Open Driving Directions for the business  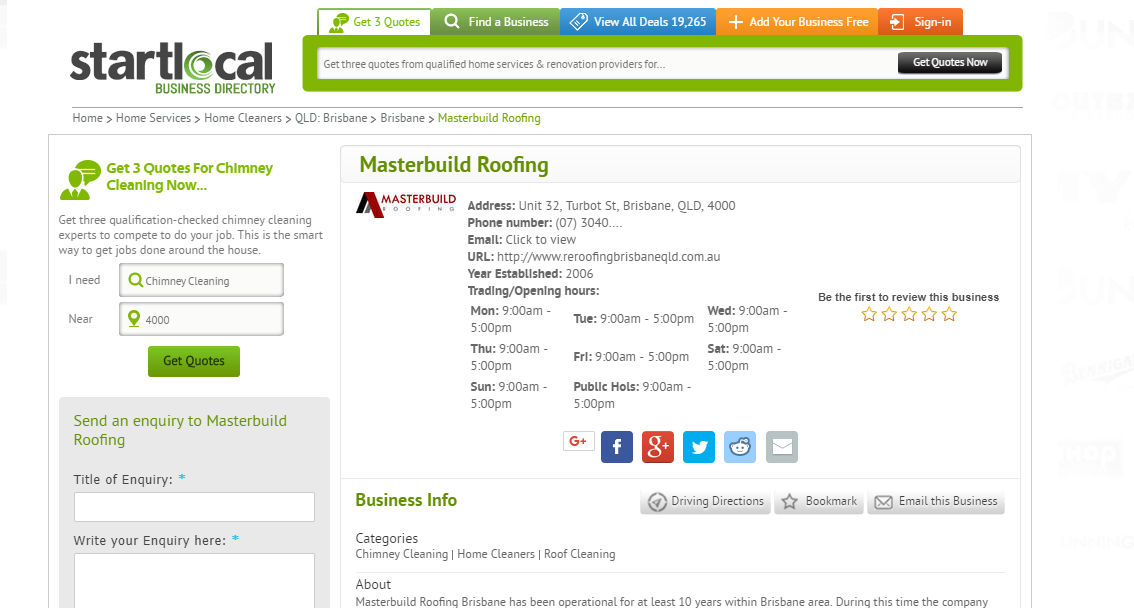pos(705,501)
